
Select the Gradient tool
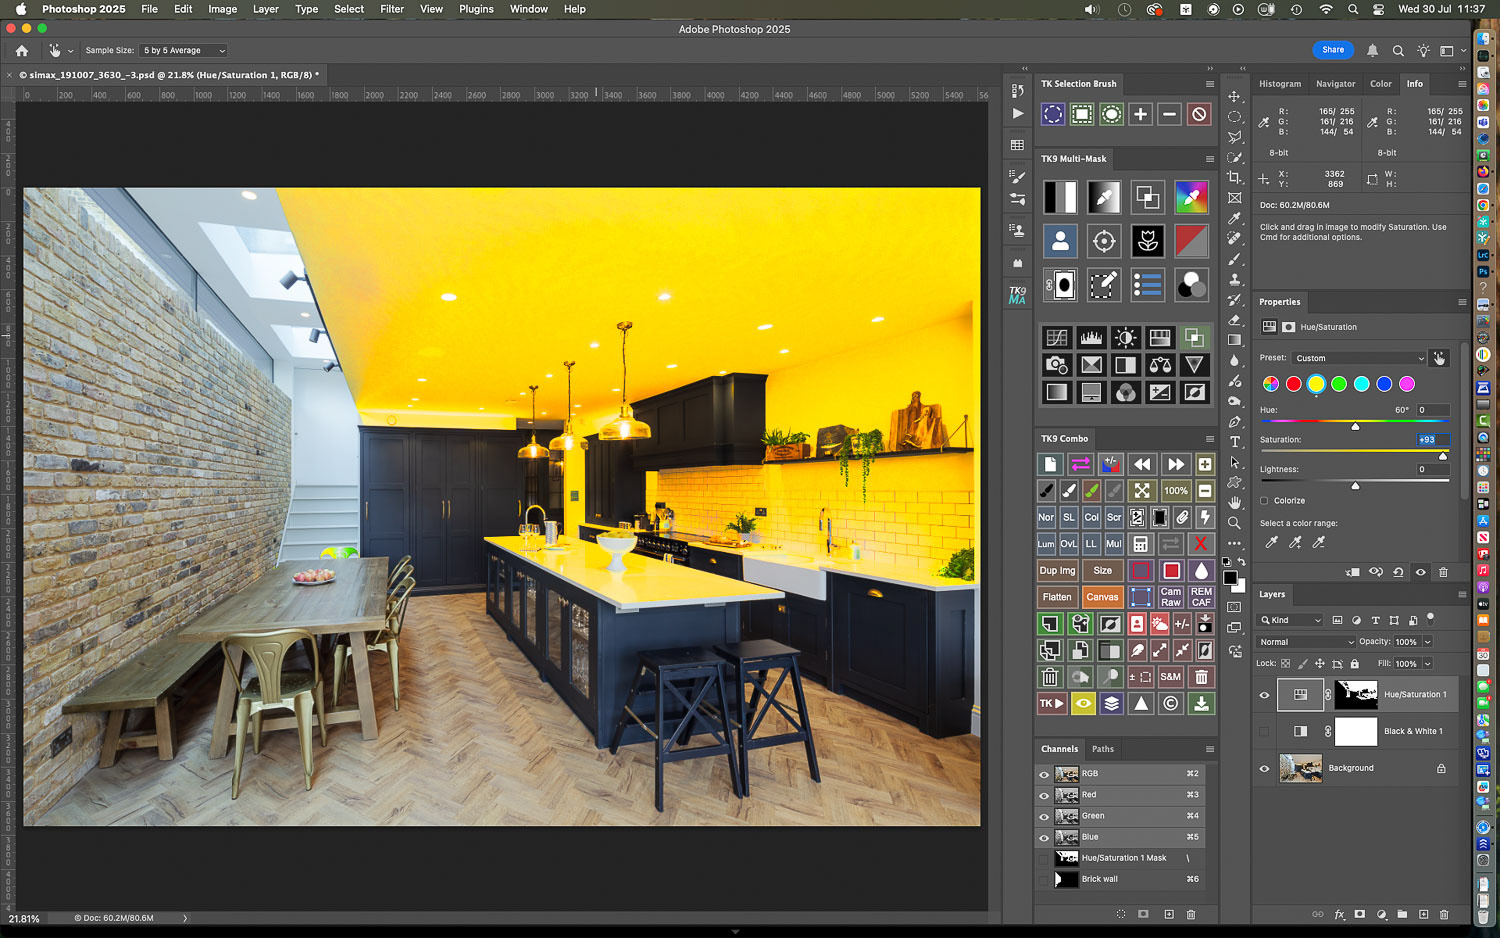1235,340
